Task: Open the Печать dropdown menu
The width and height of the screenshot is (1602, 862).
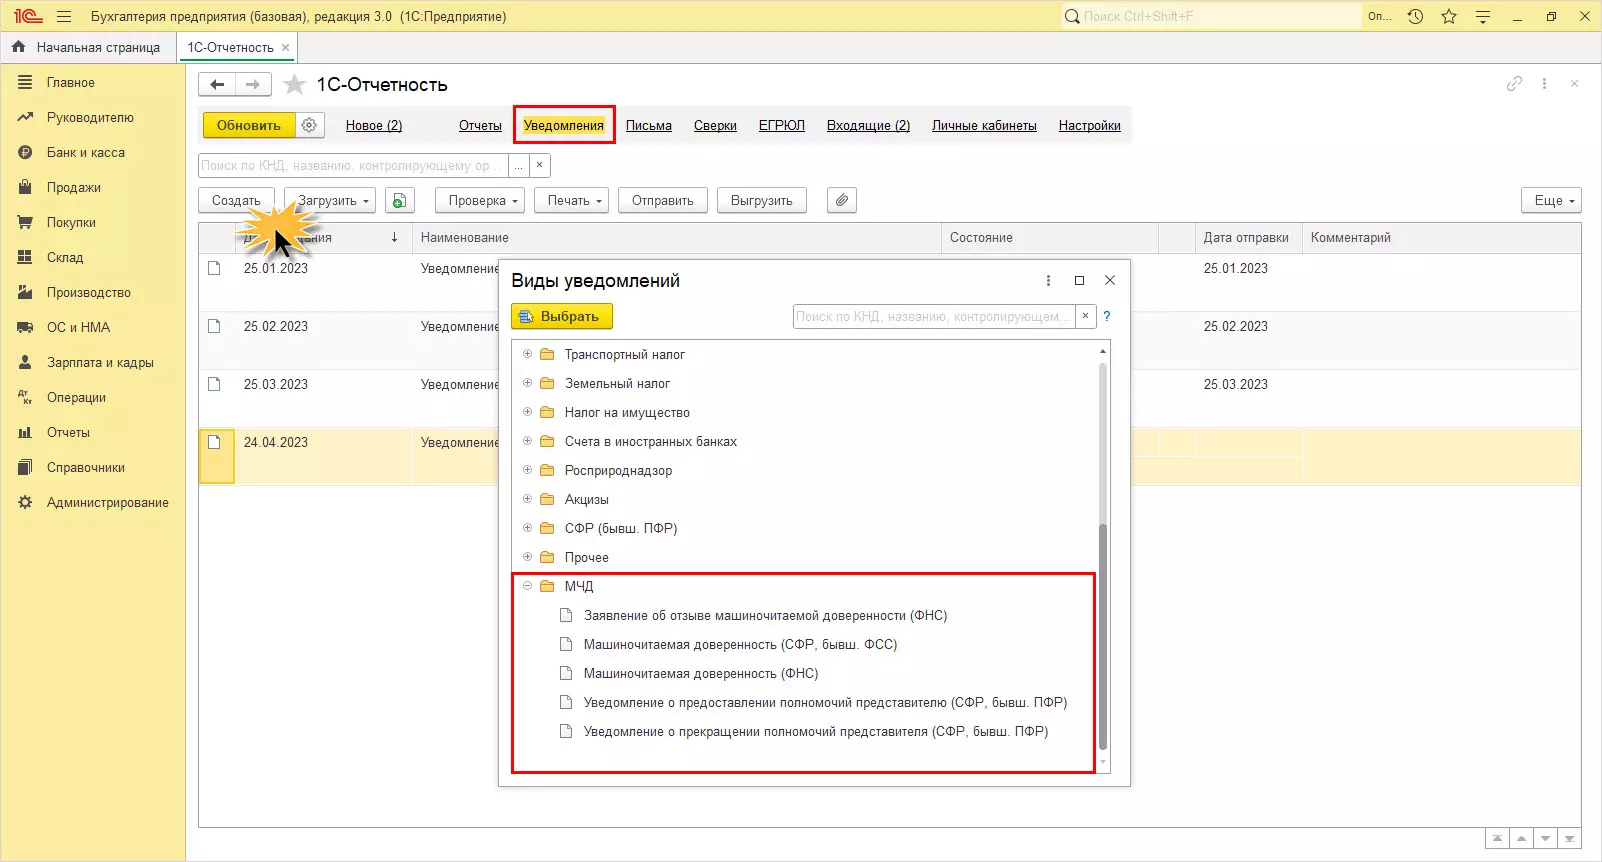Action: pos(575,201)
